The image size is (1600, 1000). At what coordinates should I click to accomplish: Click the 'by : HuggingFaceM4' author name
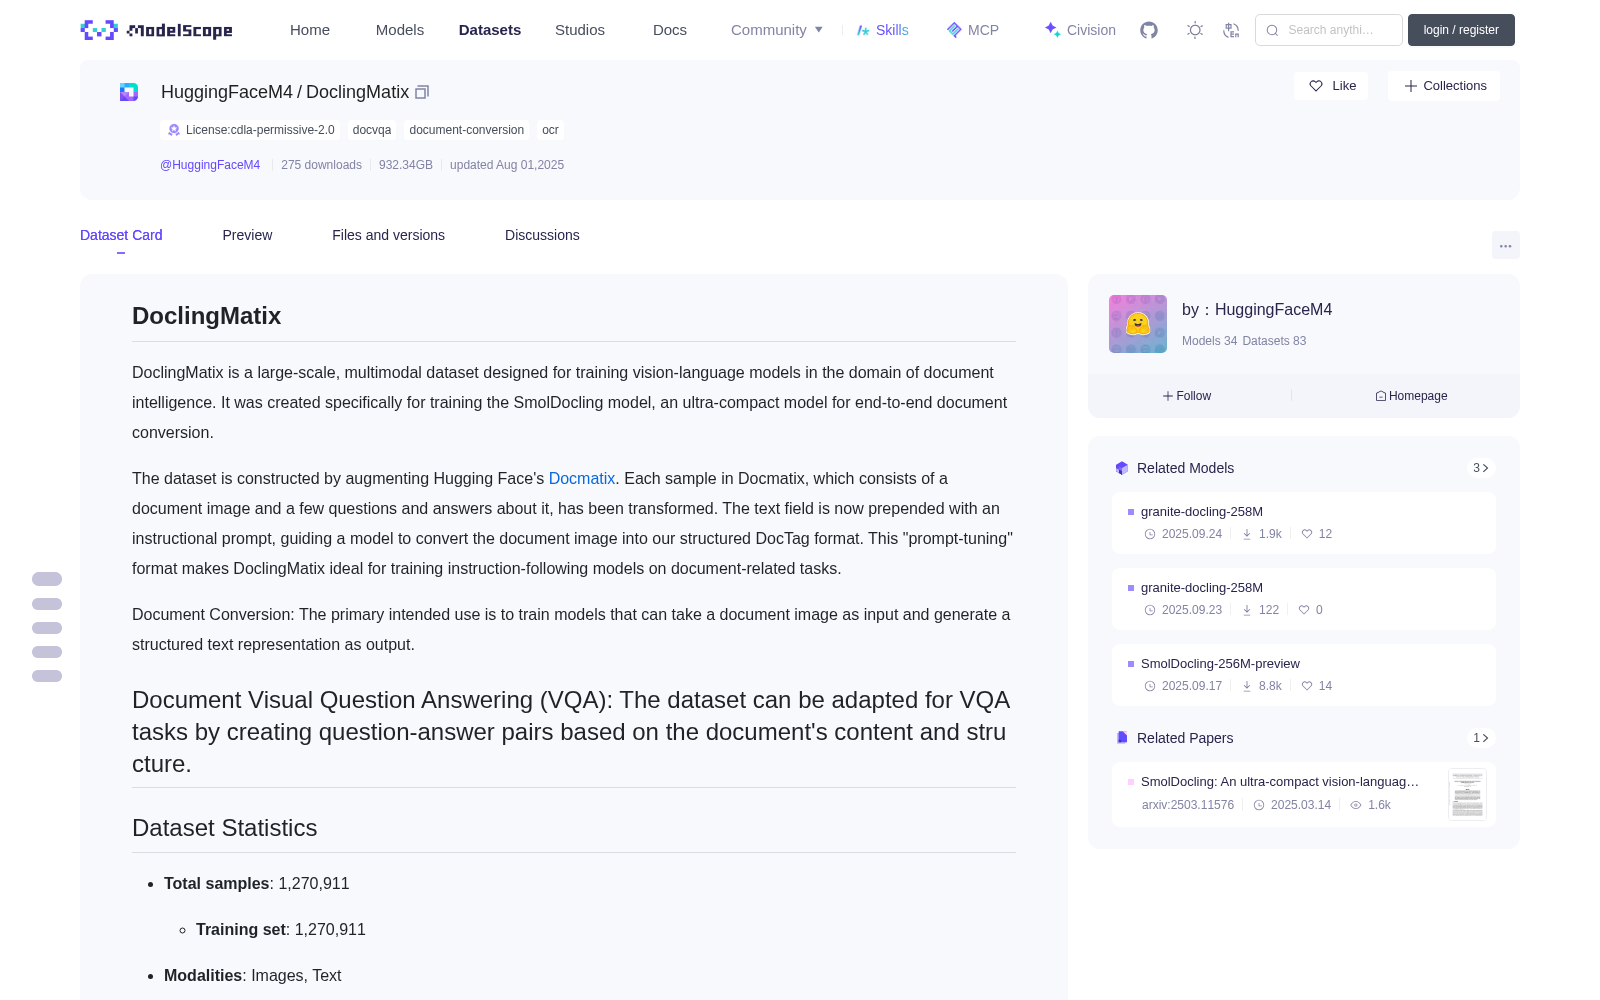[1257, 310]
